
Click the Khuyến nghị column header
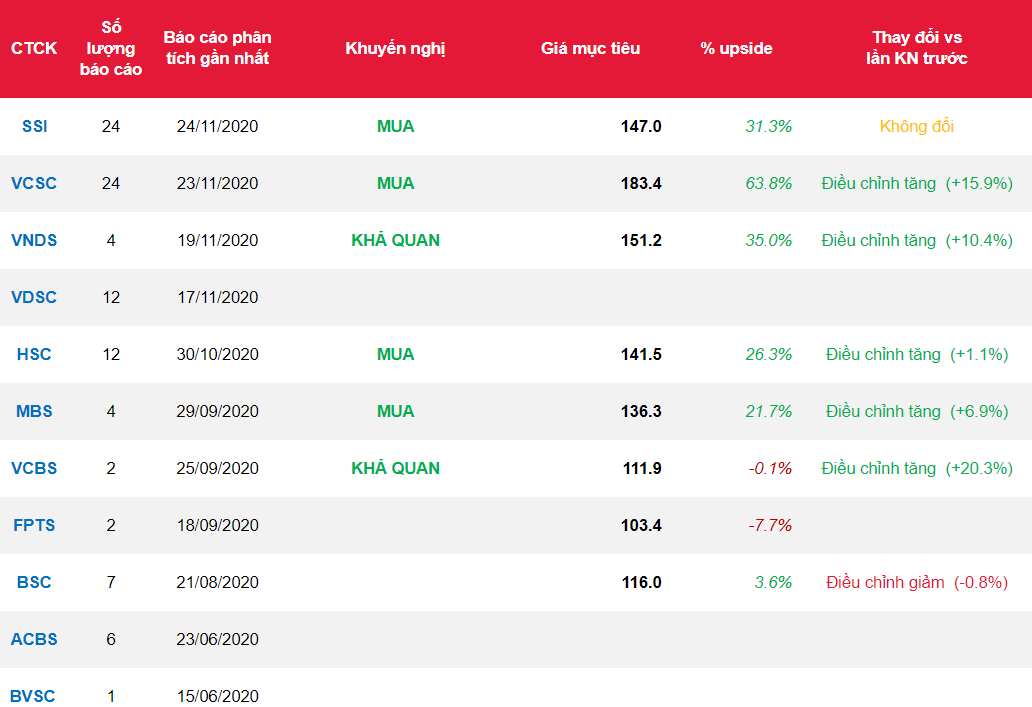pyautogui.click(x=395, y=48)
